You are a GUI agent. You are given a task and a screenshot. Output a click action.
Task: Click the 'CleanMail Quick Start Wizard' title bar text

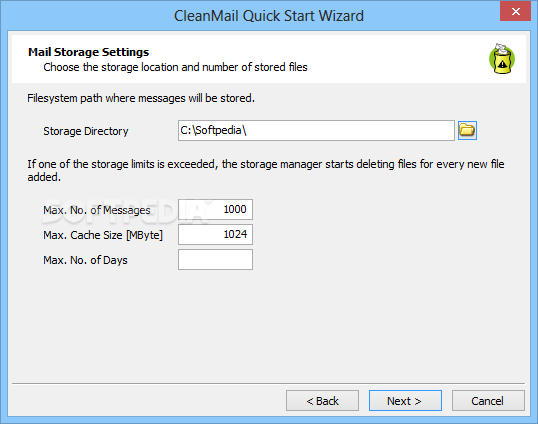point(269,16)
